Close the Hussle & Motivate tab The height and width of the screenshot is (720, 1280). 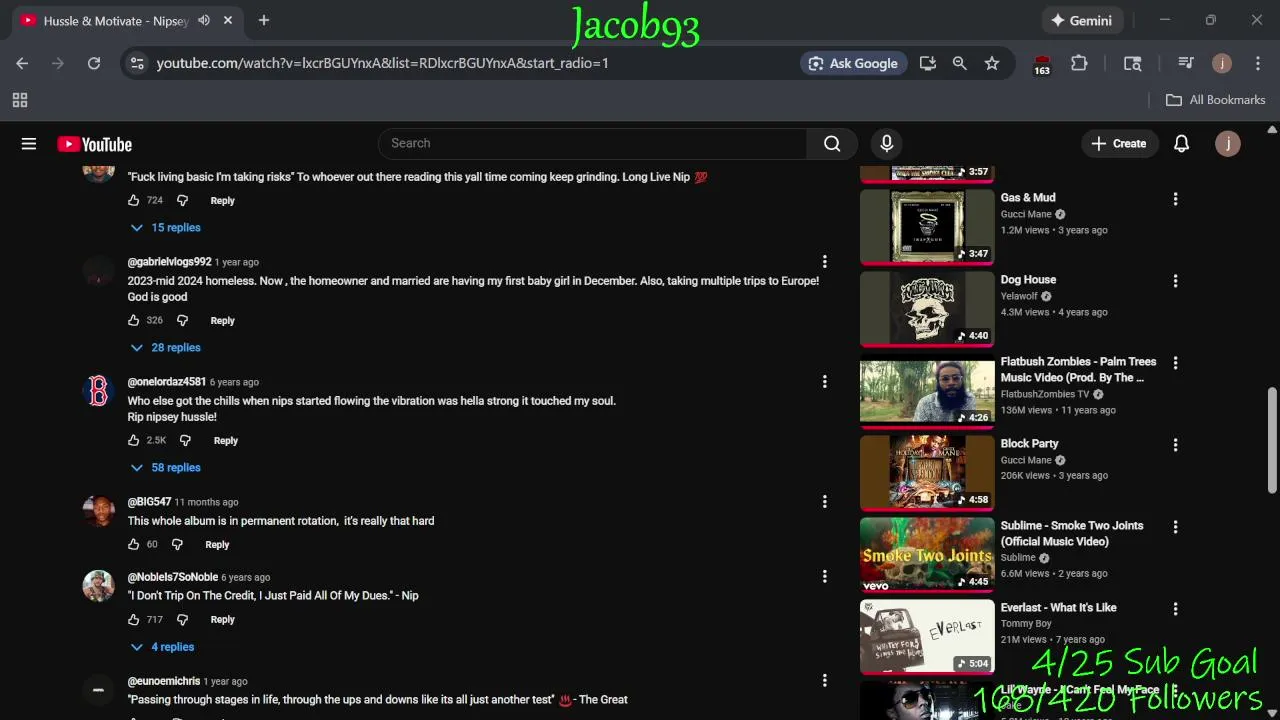[x=228, y=20]
